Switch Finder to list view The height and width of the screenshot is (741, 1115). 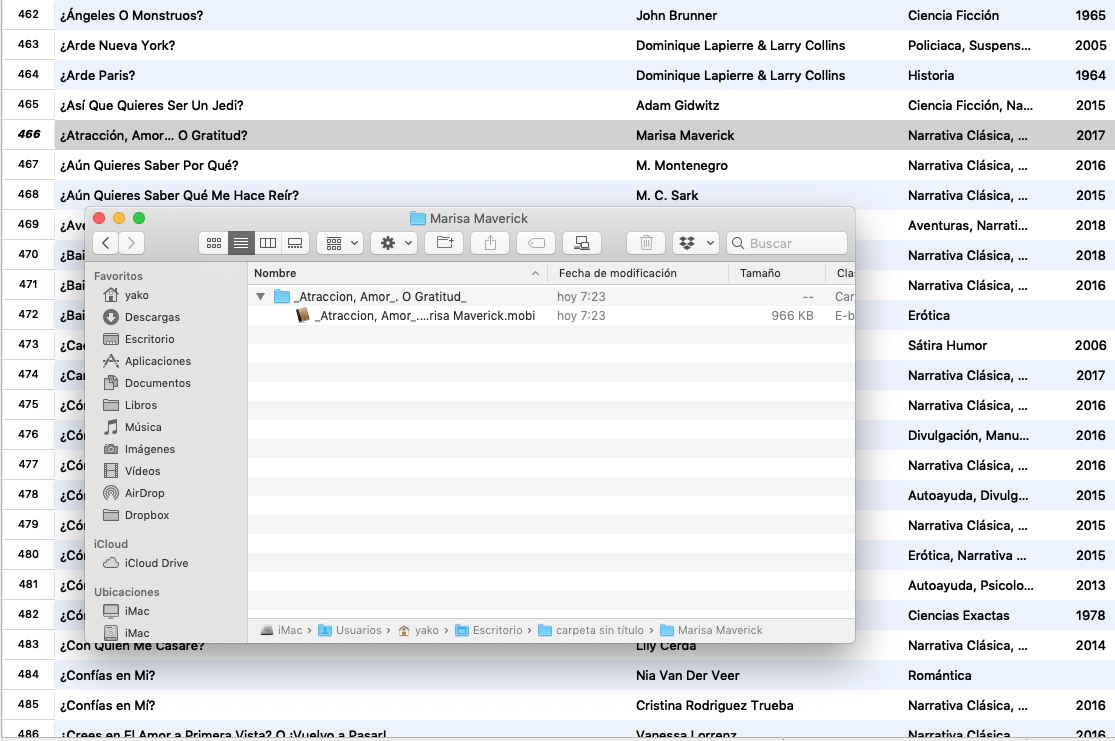coord(240,243)
